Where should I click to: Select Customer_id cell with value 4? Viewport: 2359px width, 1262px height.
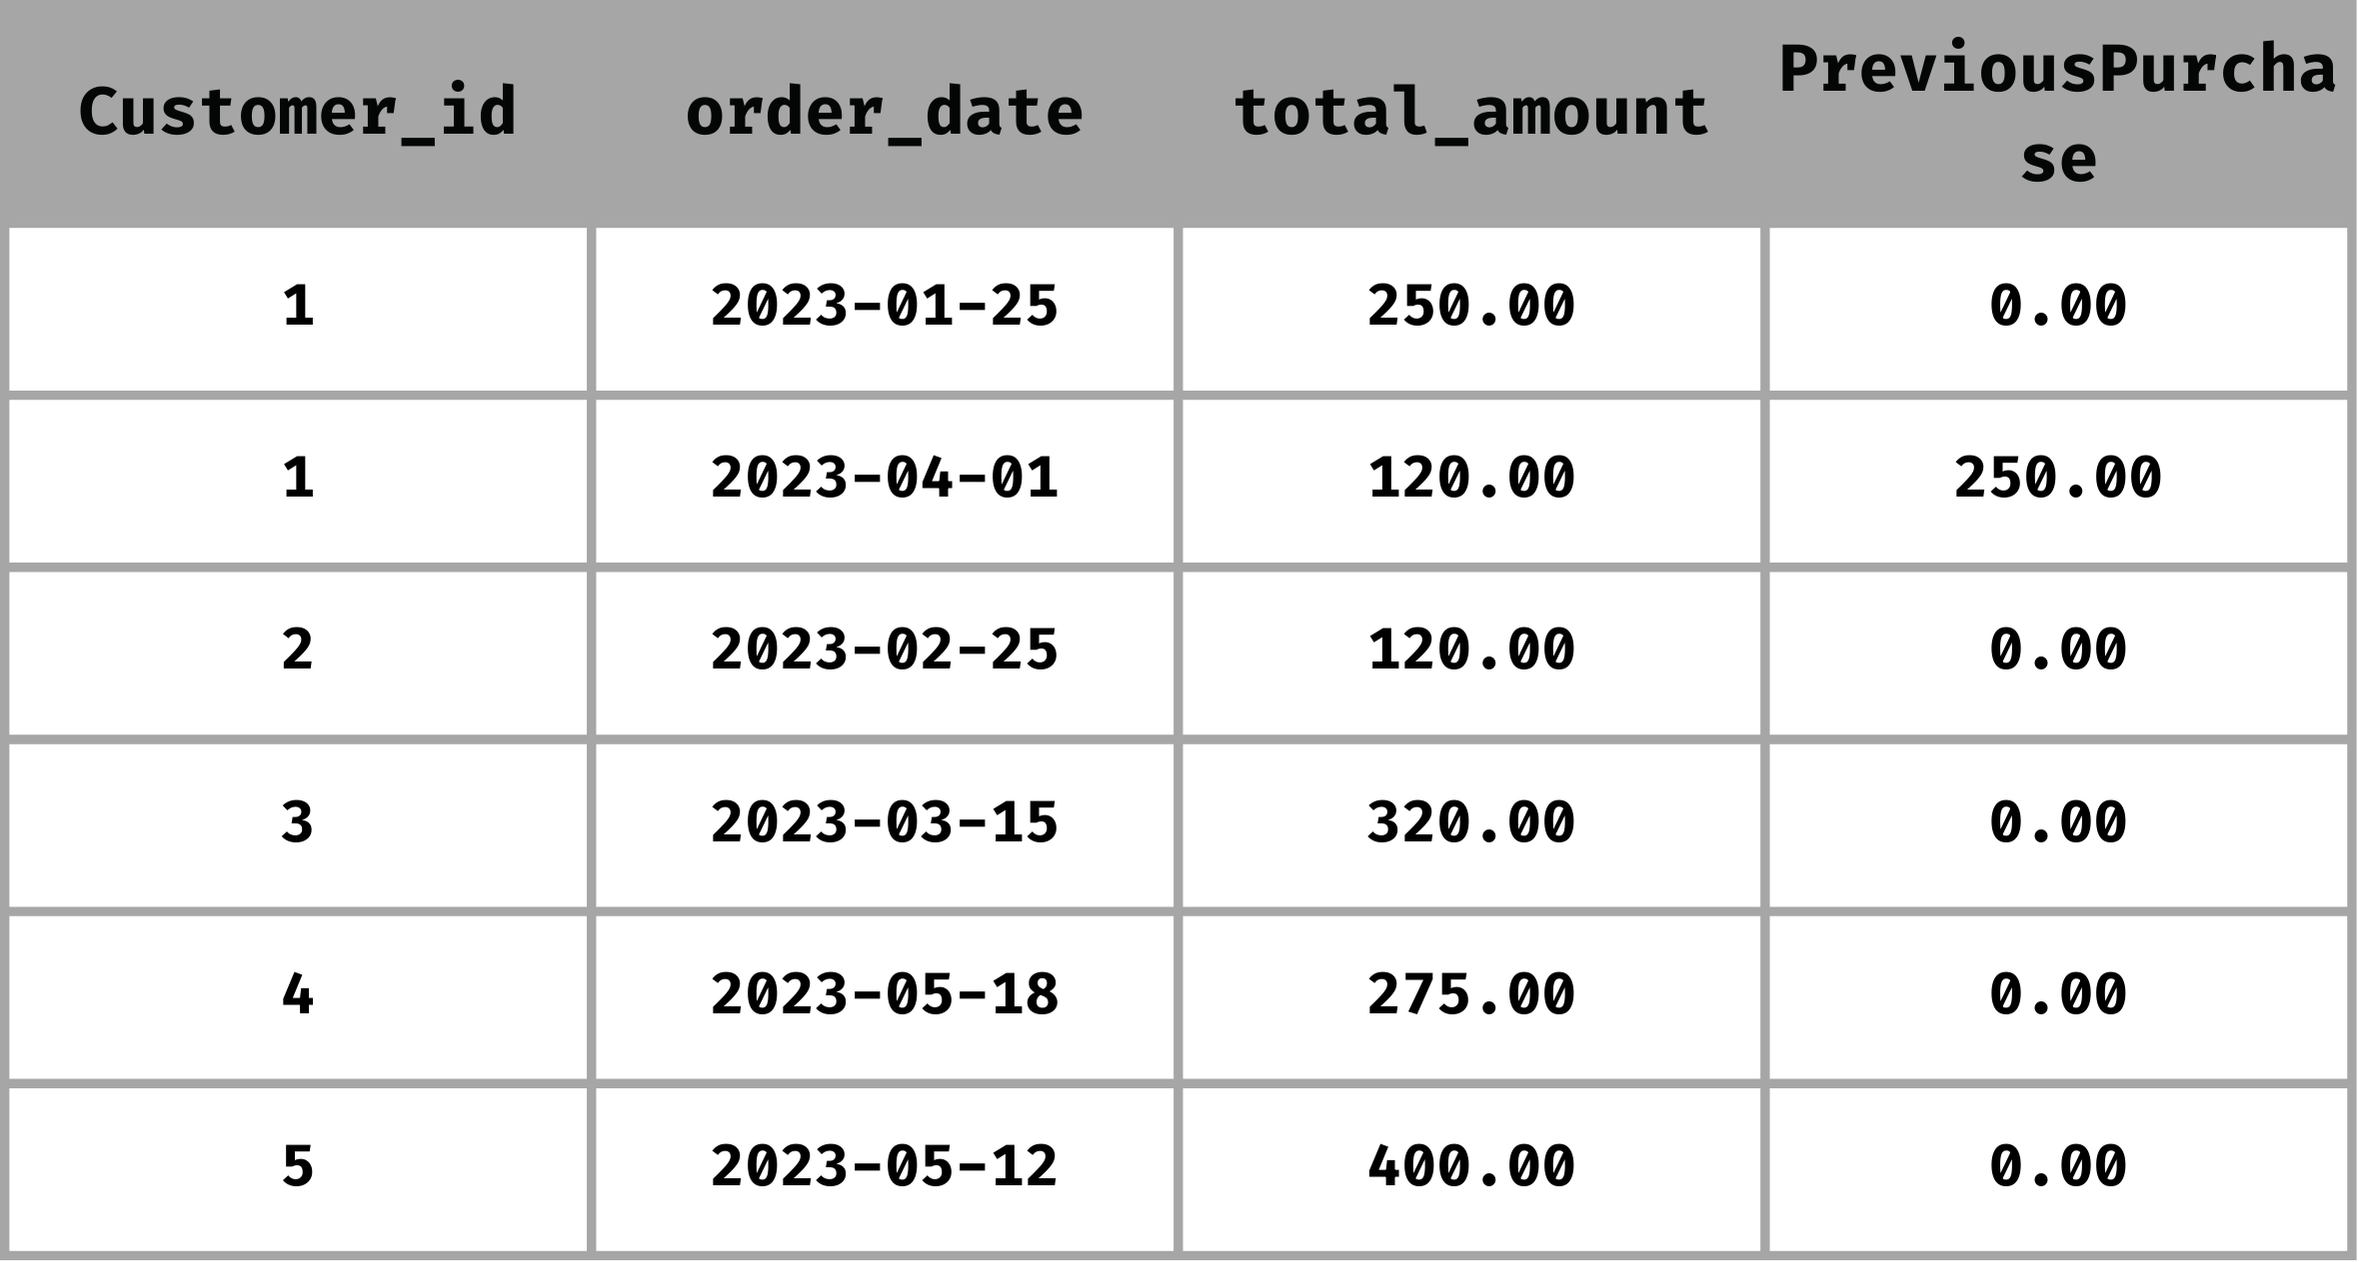297,996
